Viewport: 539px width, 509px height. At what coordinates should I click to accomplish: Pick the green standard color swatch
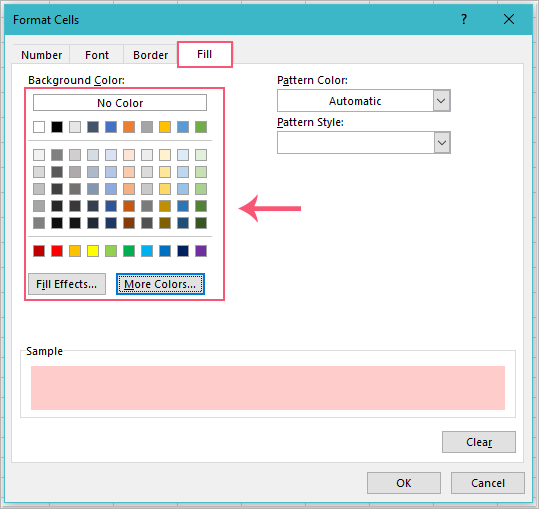(x=129, y=251)
